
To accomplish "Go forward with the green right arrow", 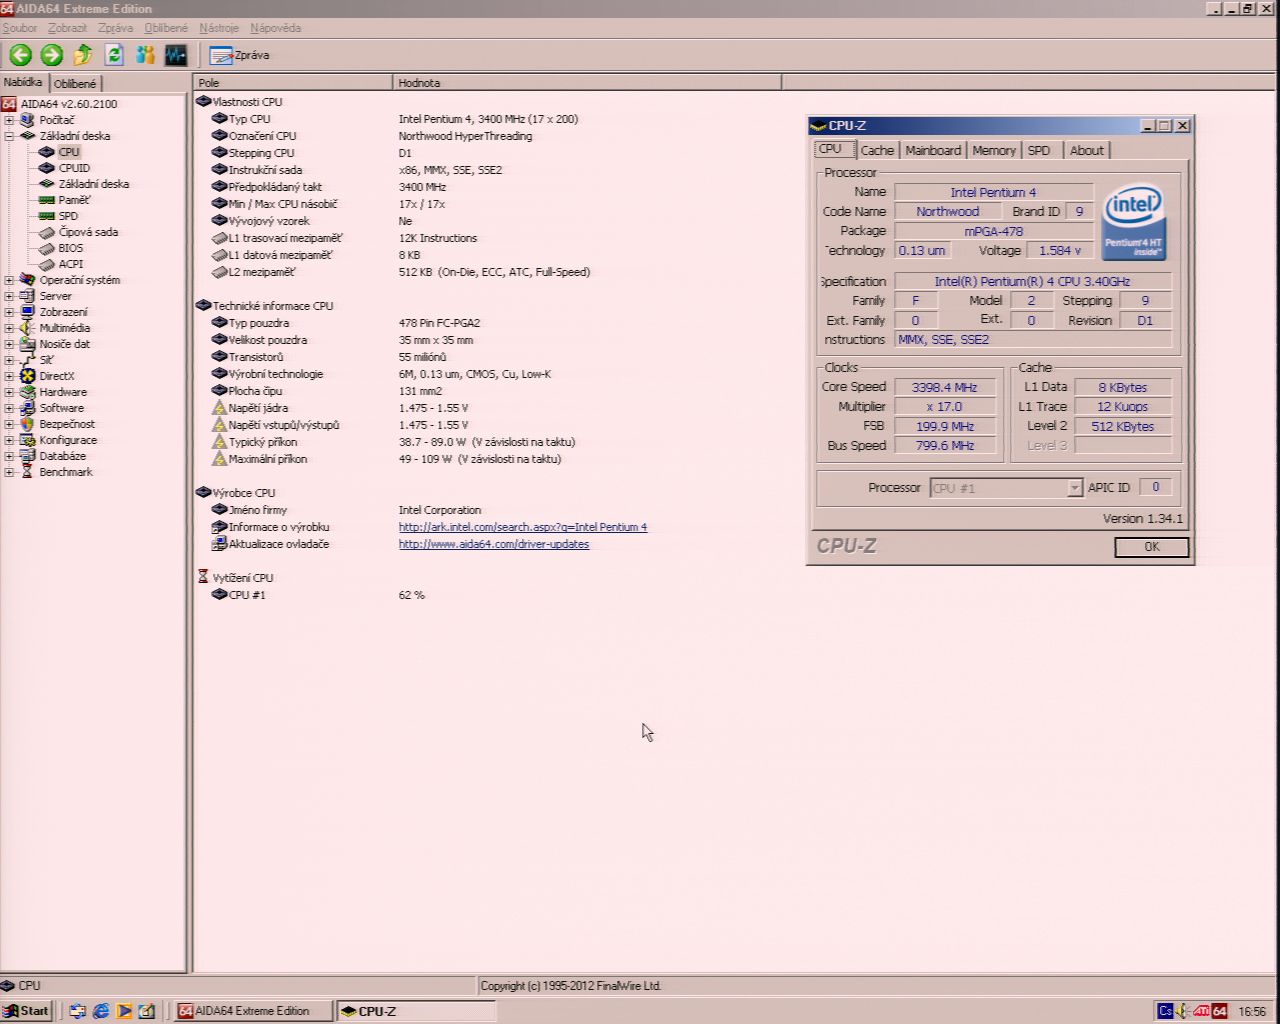I will tap(52, 55).
